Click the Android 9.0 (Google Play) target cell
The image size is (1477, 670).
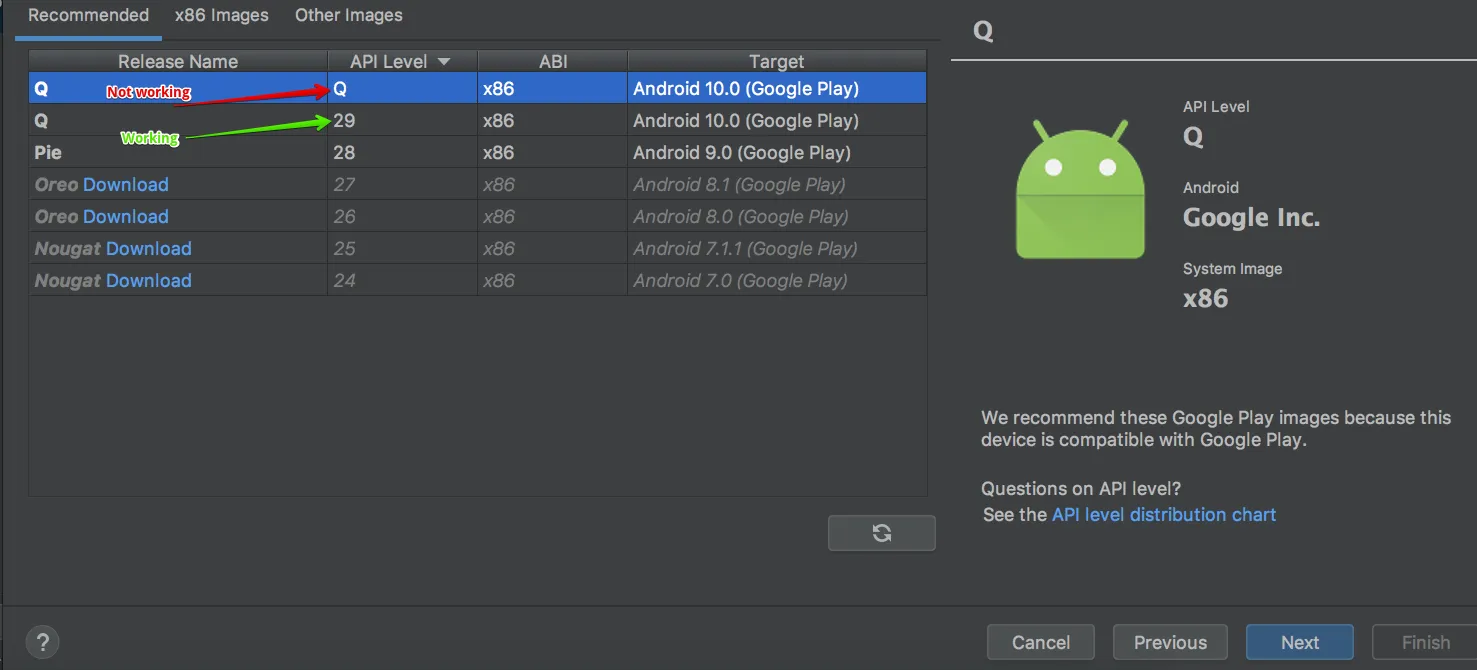777,153
